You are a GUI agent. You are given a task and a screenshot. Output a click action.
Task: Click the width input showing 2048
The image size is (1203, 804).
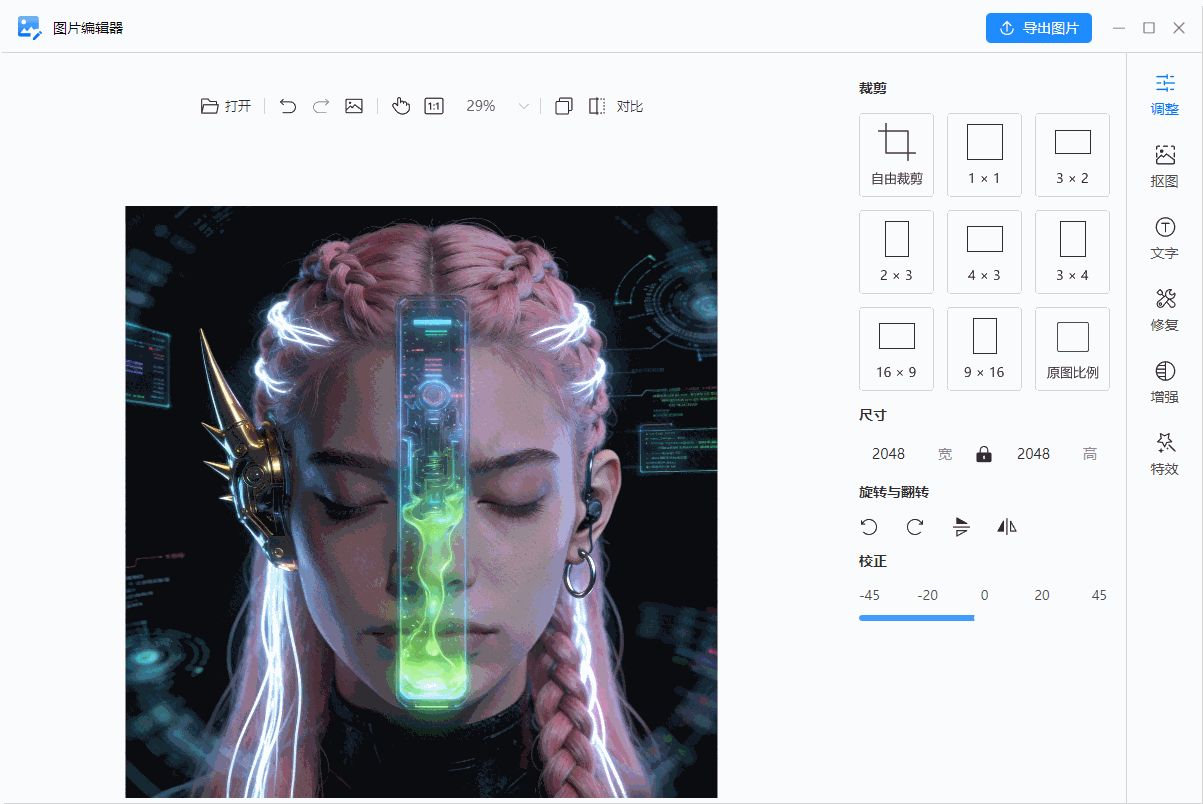coord(888,453)
